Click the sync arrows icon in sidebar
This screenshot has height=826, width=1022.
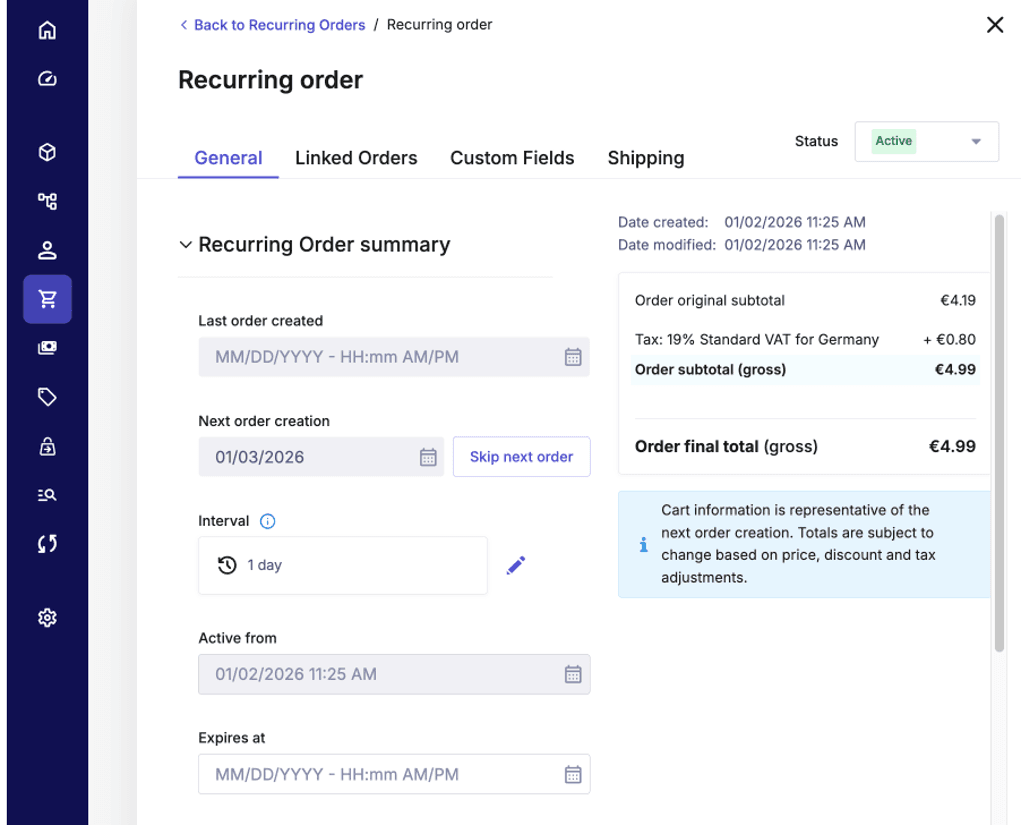(47, 543)
